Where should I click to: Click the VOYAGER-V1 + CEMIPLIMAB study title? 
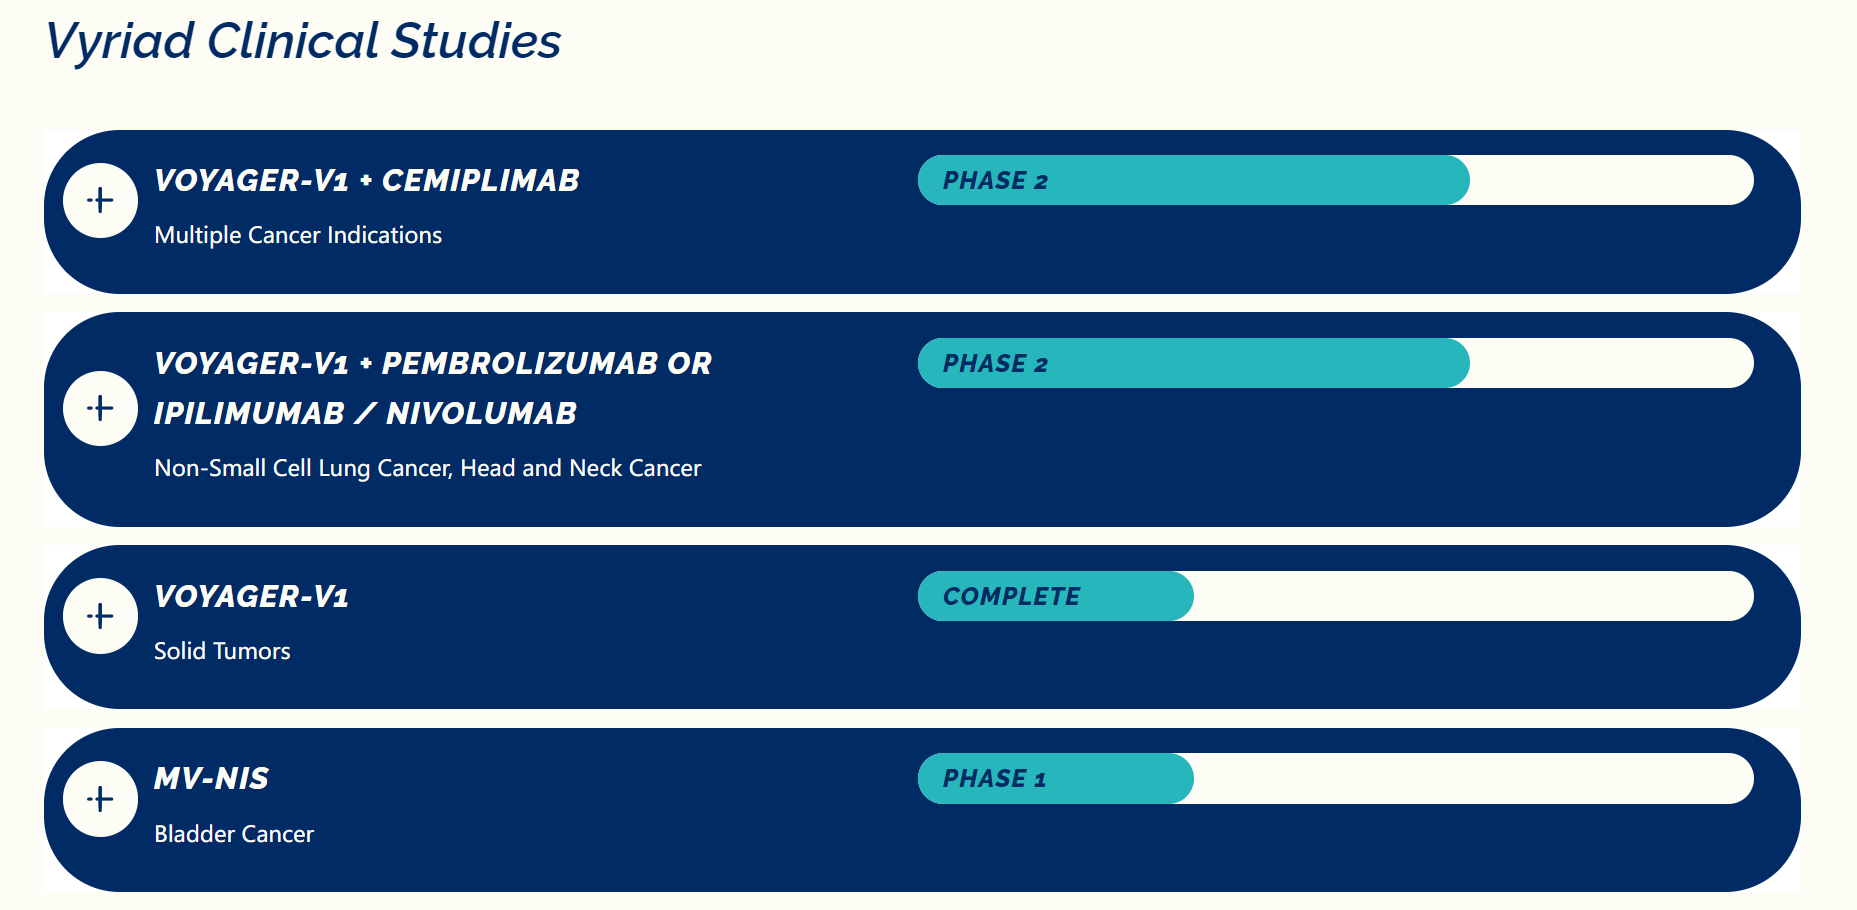366,181
